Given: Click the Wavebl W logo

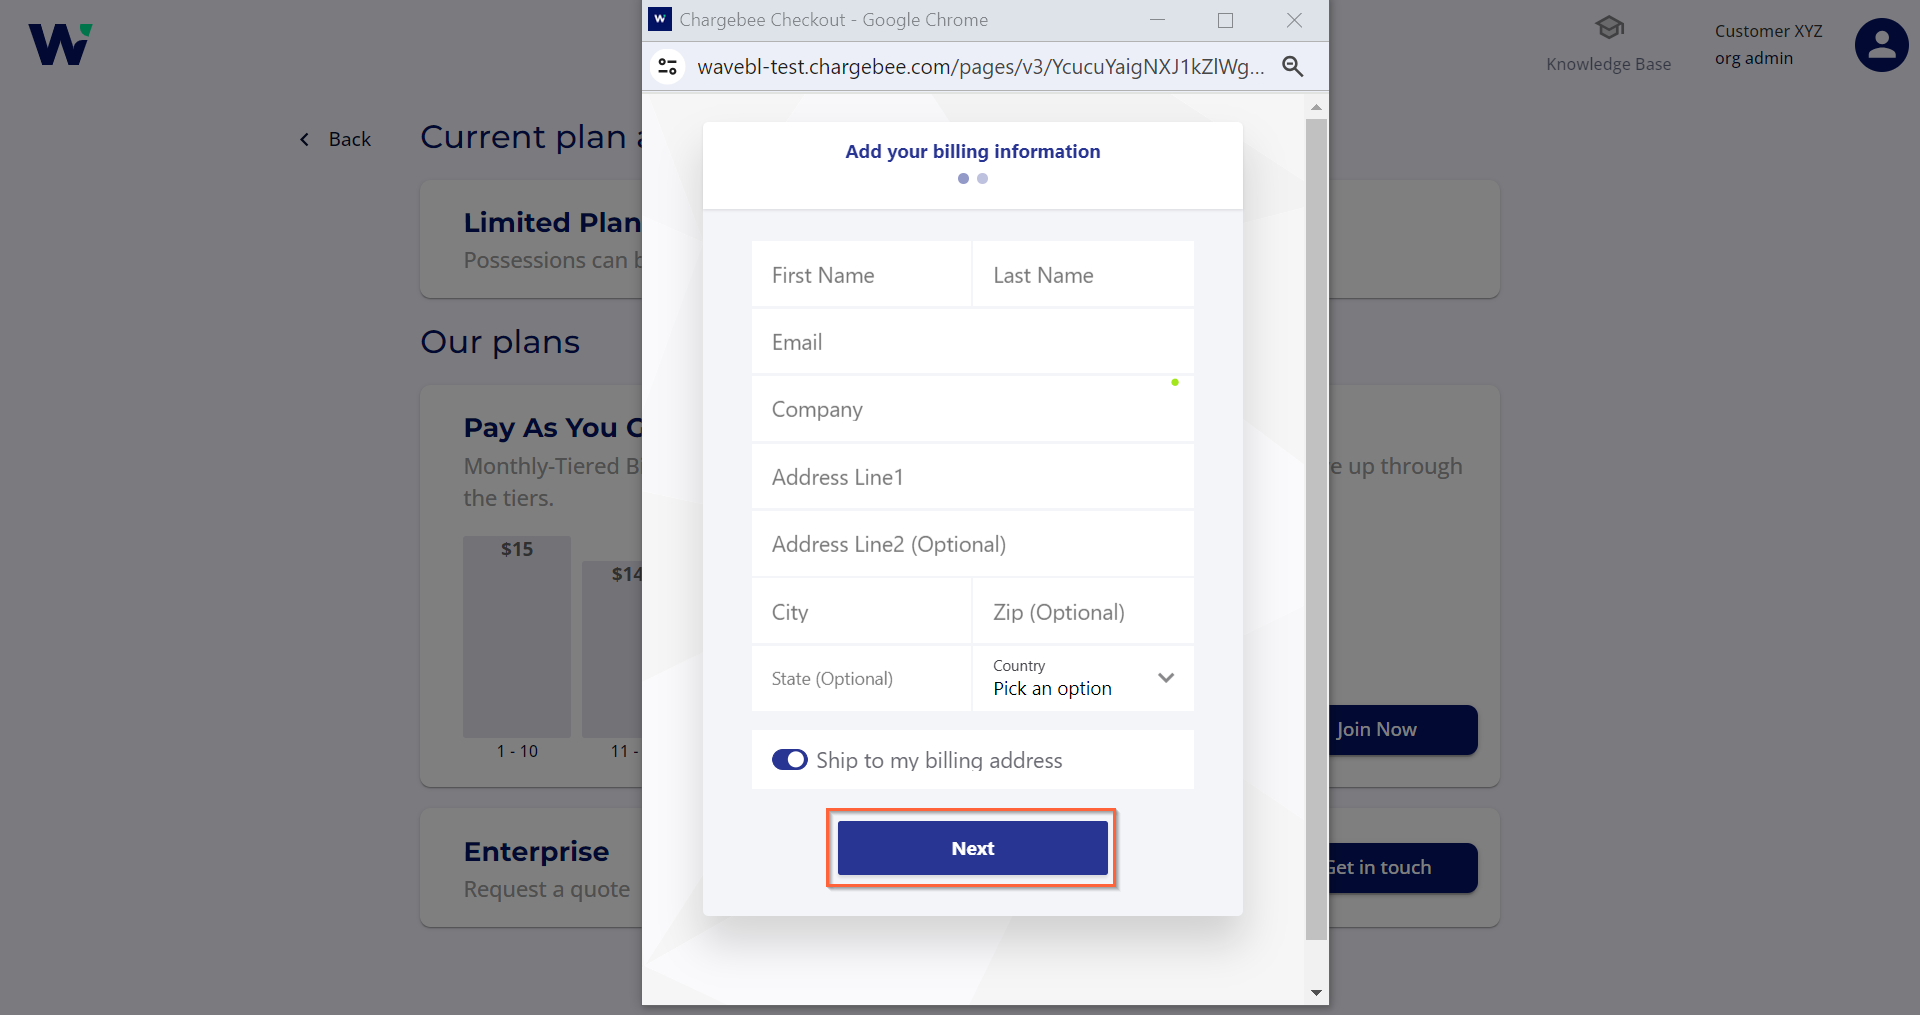Looking at the screenshot, I should (60, 44).
